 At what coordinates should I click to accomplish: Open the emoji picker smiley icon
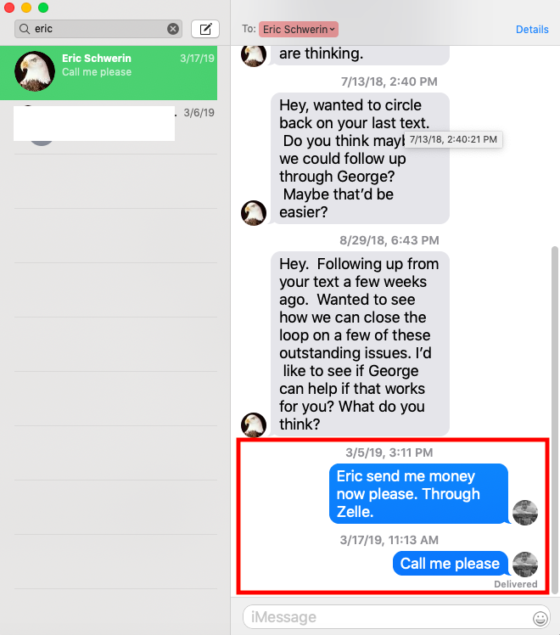pos(540,618)
